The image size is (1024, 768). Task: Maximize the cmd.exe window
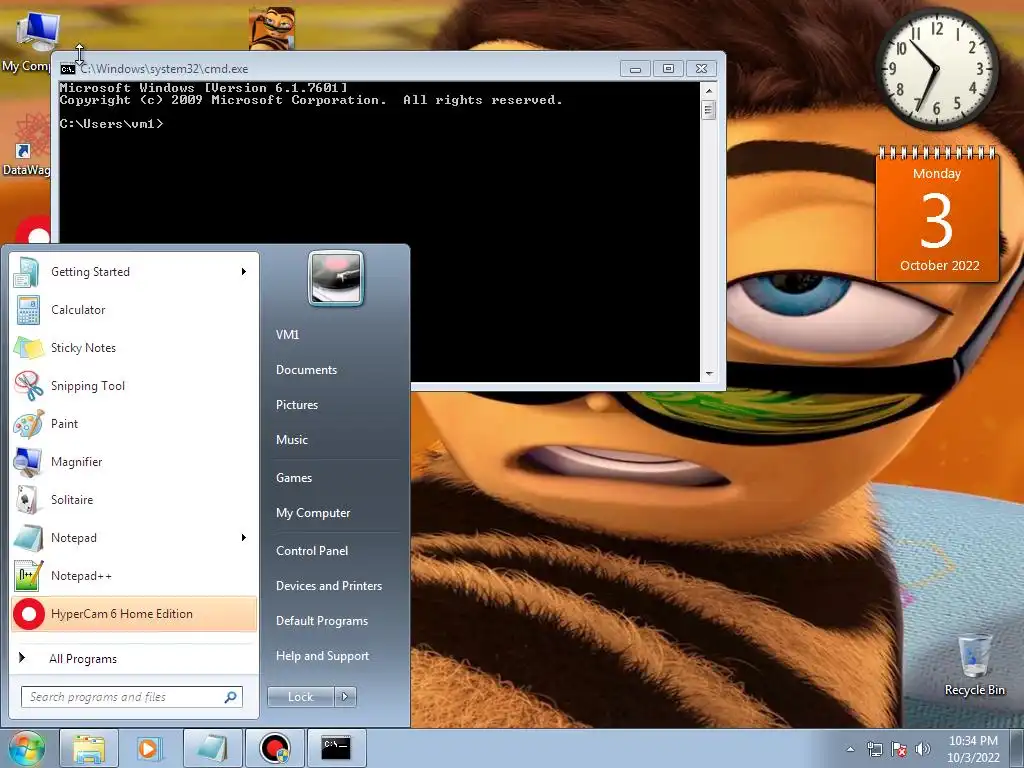coord(667,69)
